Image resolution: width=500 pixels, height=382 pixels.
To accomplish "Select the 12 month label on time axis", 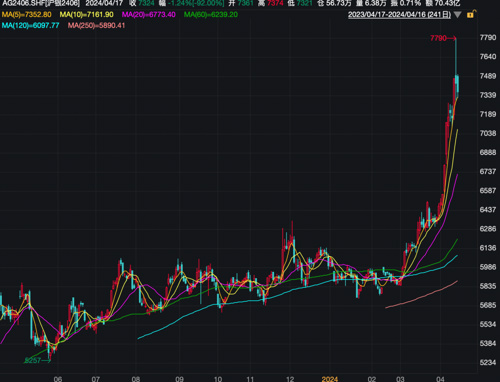I will click(x=290, y=379).
